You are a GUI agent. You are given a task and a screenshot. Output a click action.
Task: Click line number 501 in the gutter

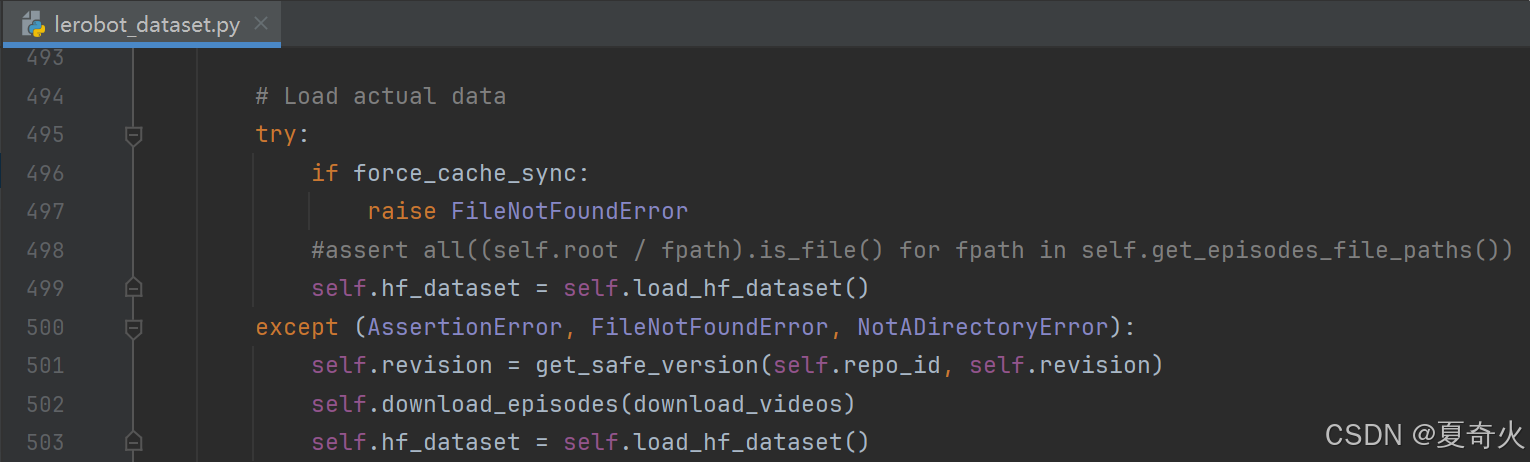(45, 365)
